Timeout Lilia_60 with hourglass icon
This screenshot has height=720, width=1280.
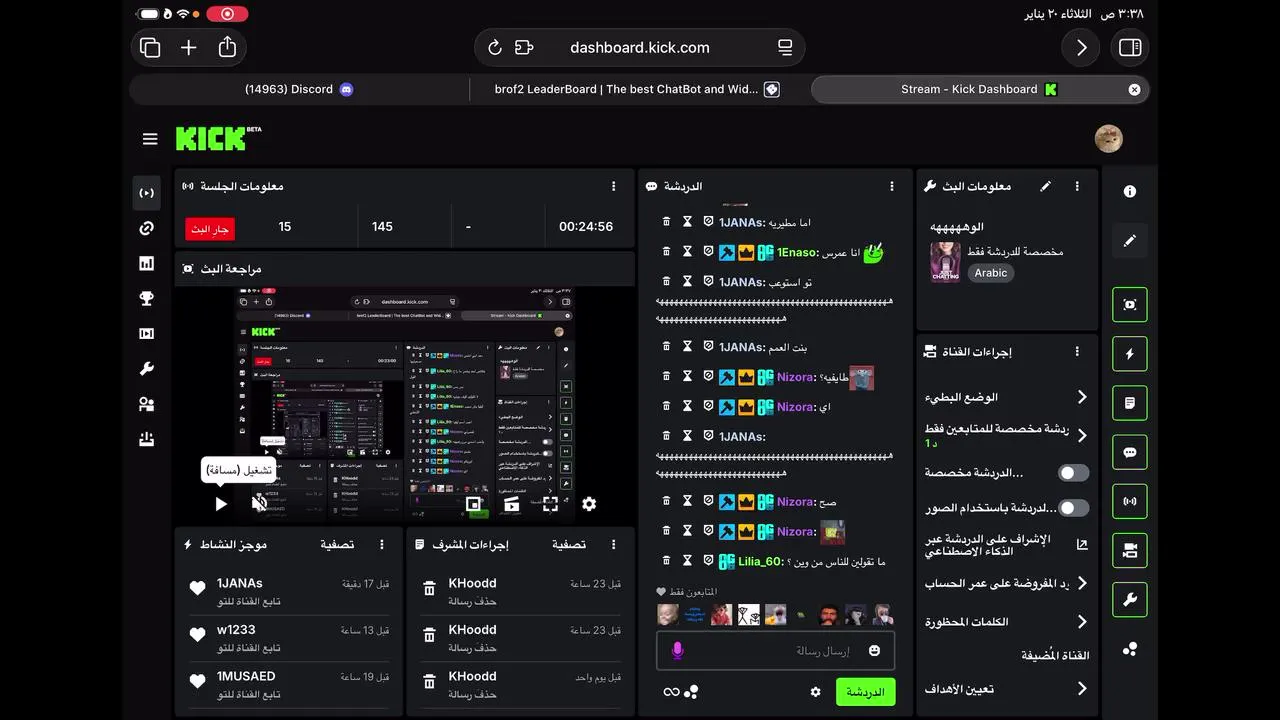click(687, 562)
